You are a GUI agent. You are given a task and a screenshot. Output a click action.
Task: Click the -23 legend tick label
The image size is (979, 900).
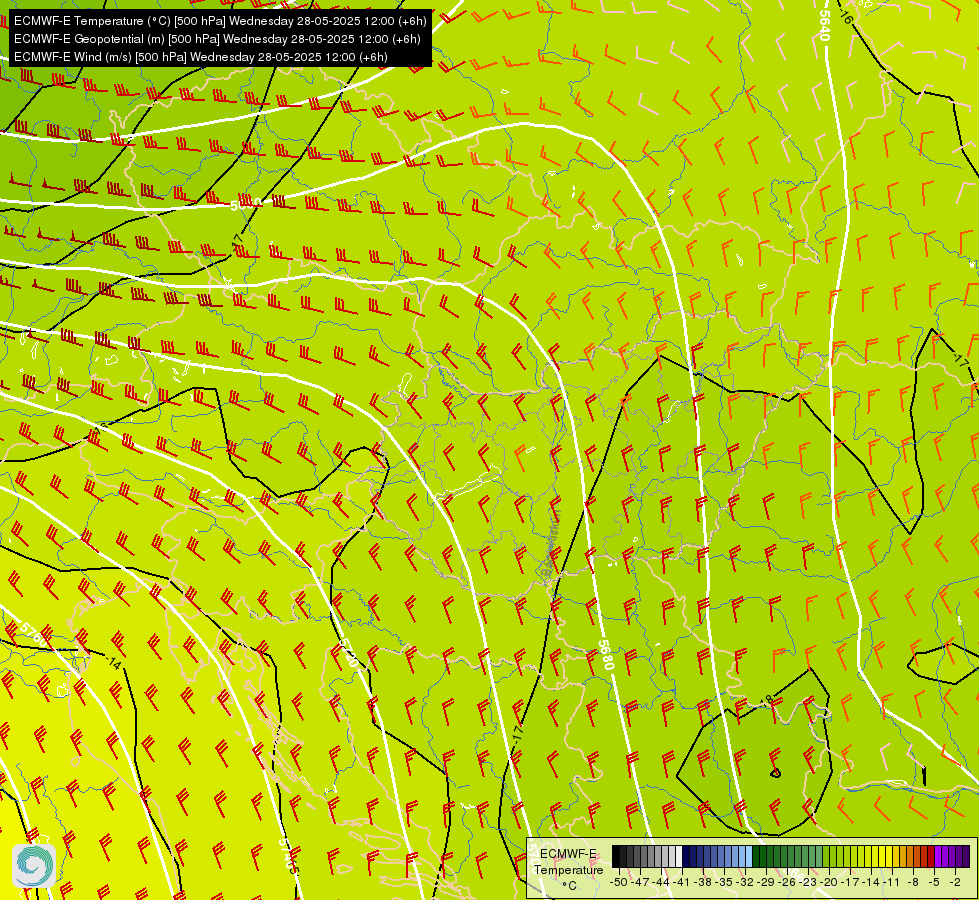coord(808,882)
